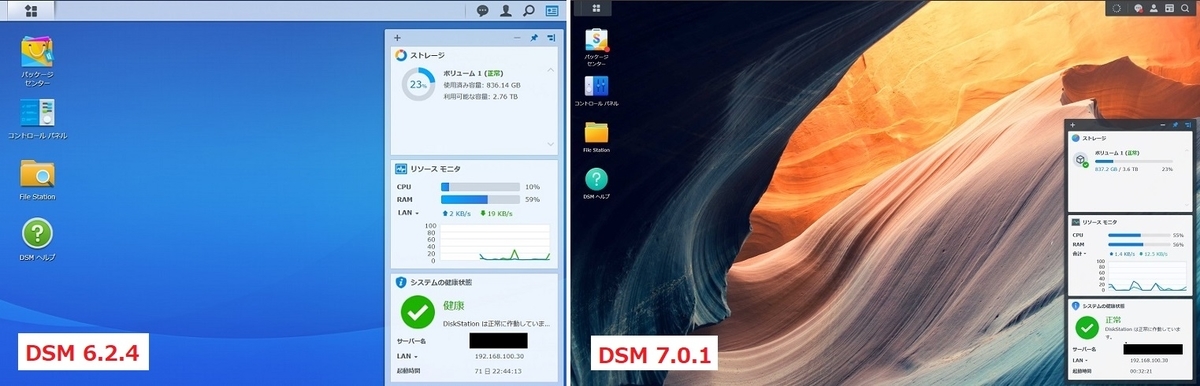This screenshot has height=386, width=1200.
Task: Click the volume status icon in DSM 7.0.1 Storage
Action: (x=1081, y=161)
